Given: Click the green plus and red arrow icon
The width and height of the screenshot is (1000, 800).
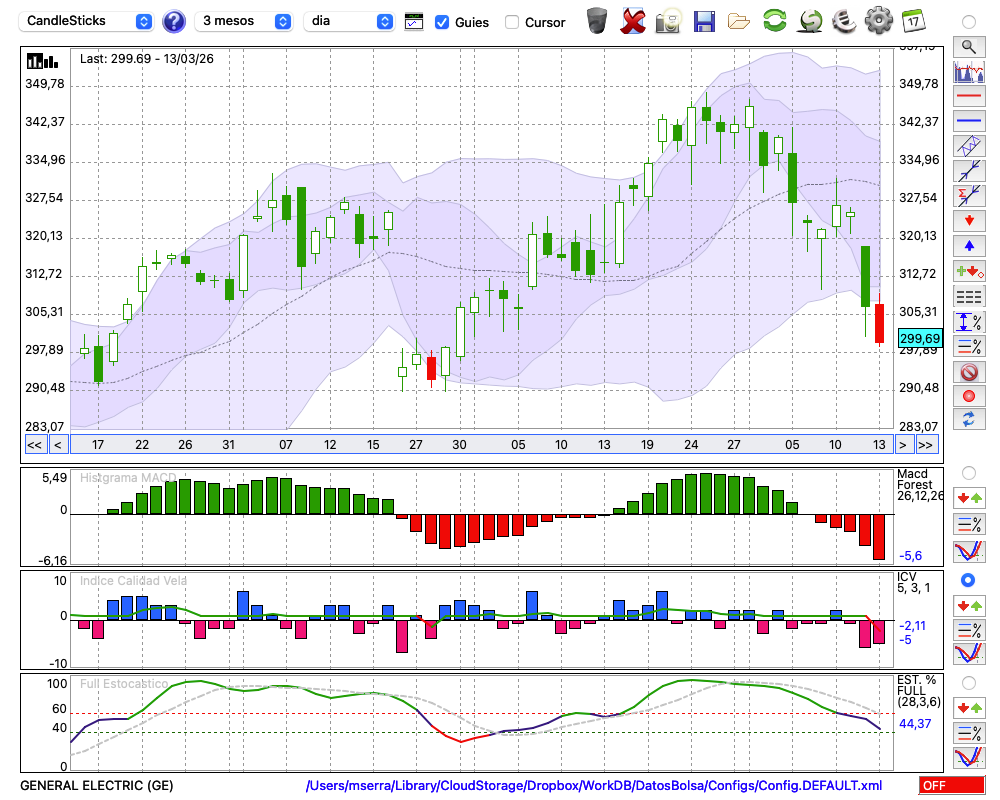Looking at the screenshot, I should [x=969, y=271].
